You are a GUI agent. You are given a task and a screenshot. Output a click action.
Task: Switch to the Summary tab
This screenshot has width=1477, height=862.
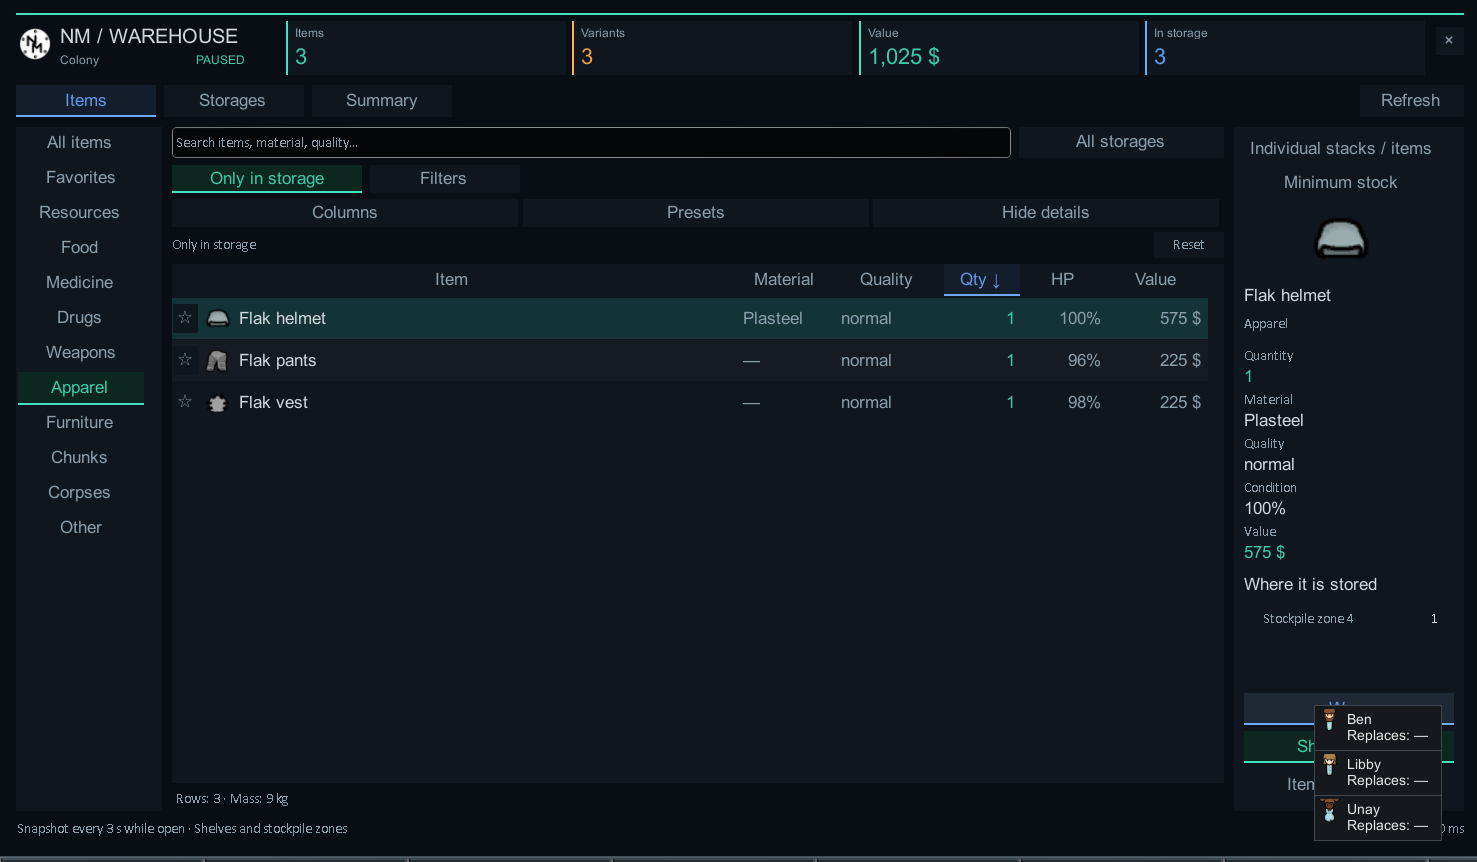381,100
